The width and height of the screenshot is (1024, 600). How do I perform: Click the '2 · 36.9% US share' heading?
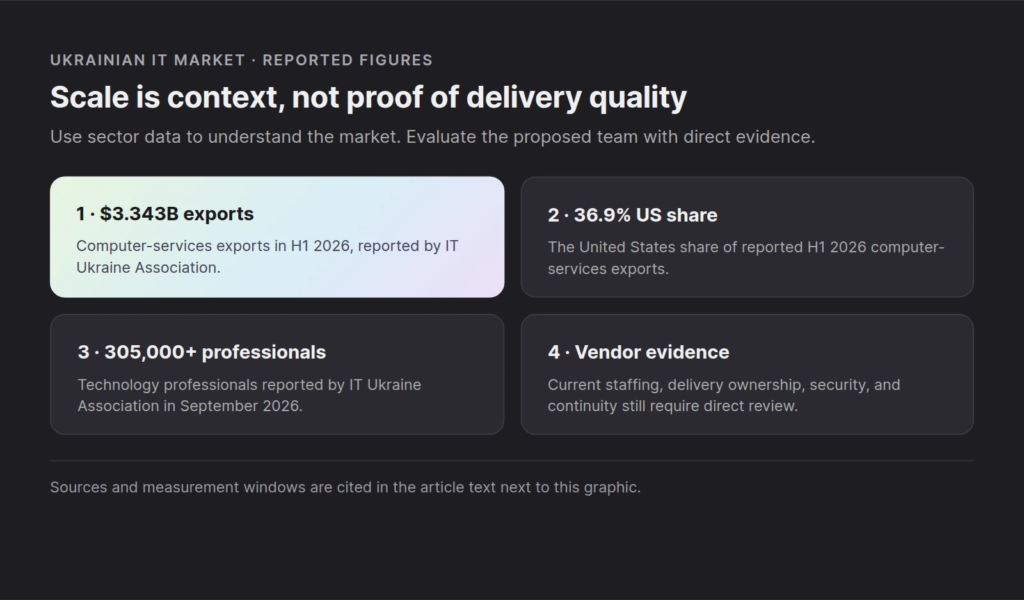tap(632, 215)
